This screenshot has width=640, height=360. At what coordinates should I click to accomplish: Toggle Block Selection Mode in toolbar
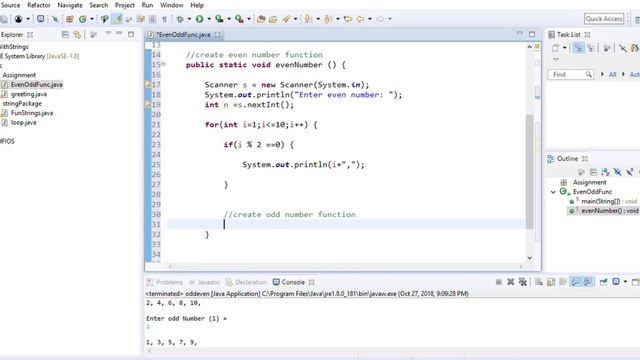tap(152, 19)
